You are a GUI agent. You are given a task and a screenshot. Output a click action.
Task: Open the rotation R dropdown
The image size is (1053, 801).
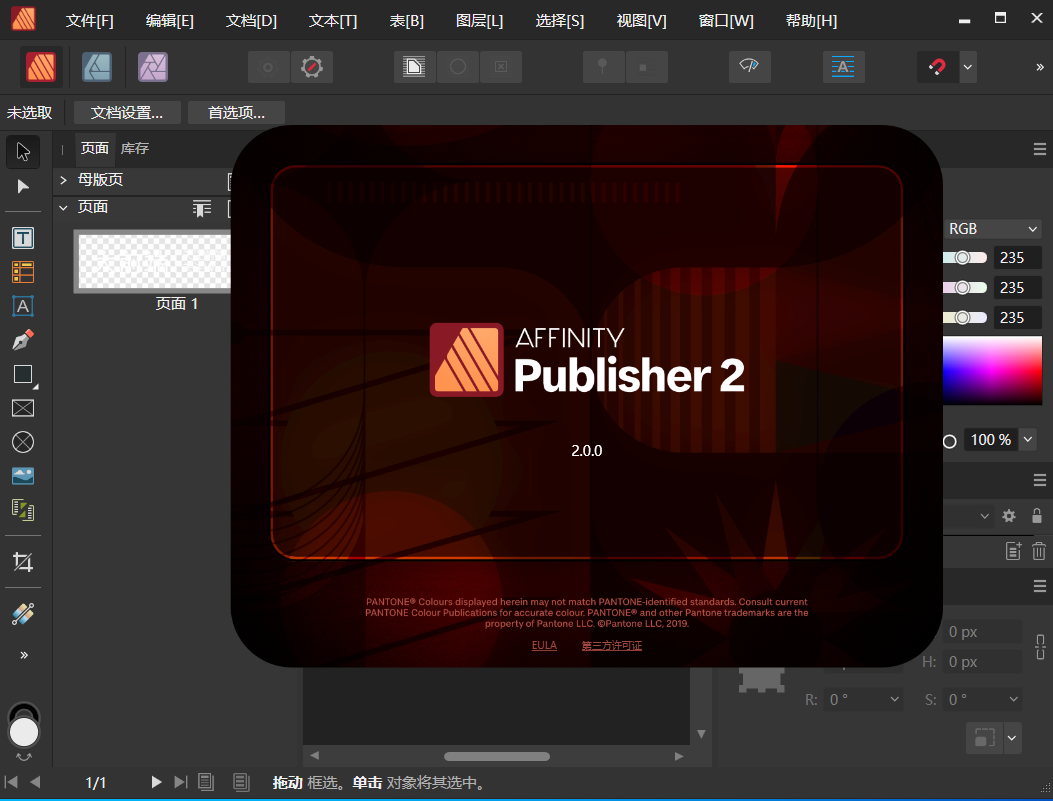click(895, 699)
